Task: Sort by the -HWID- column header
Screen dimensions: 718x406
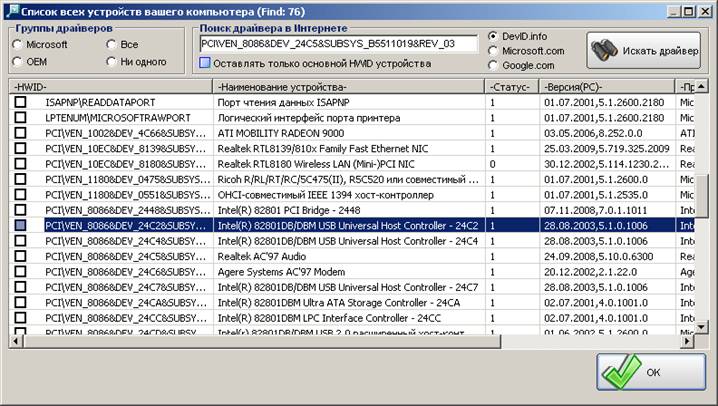Action: [110, 87]
